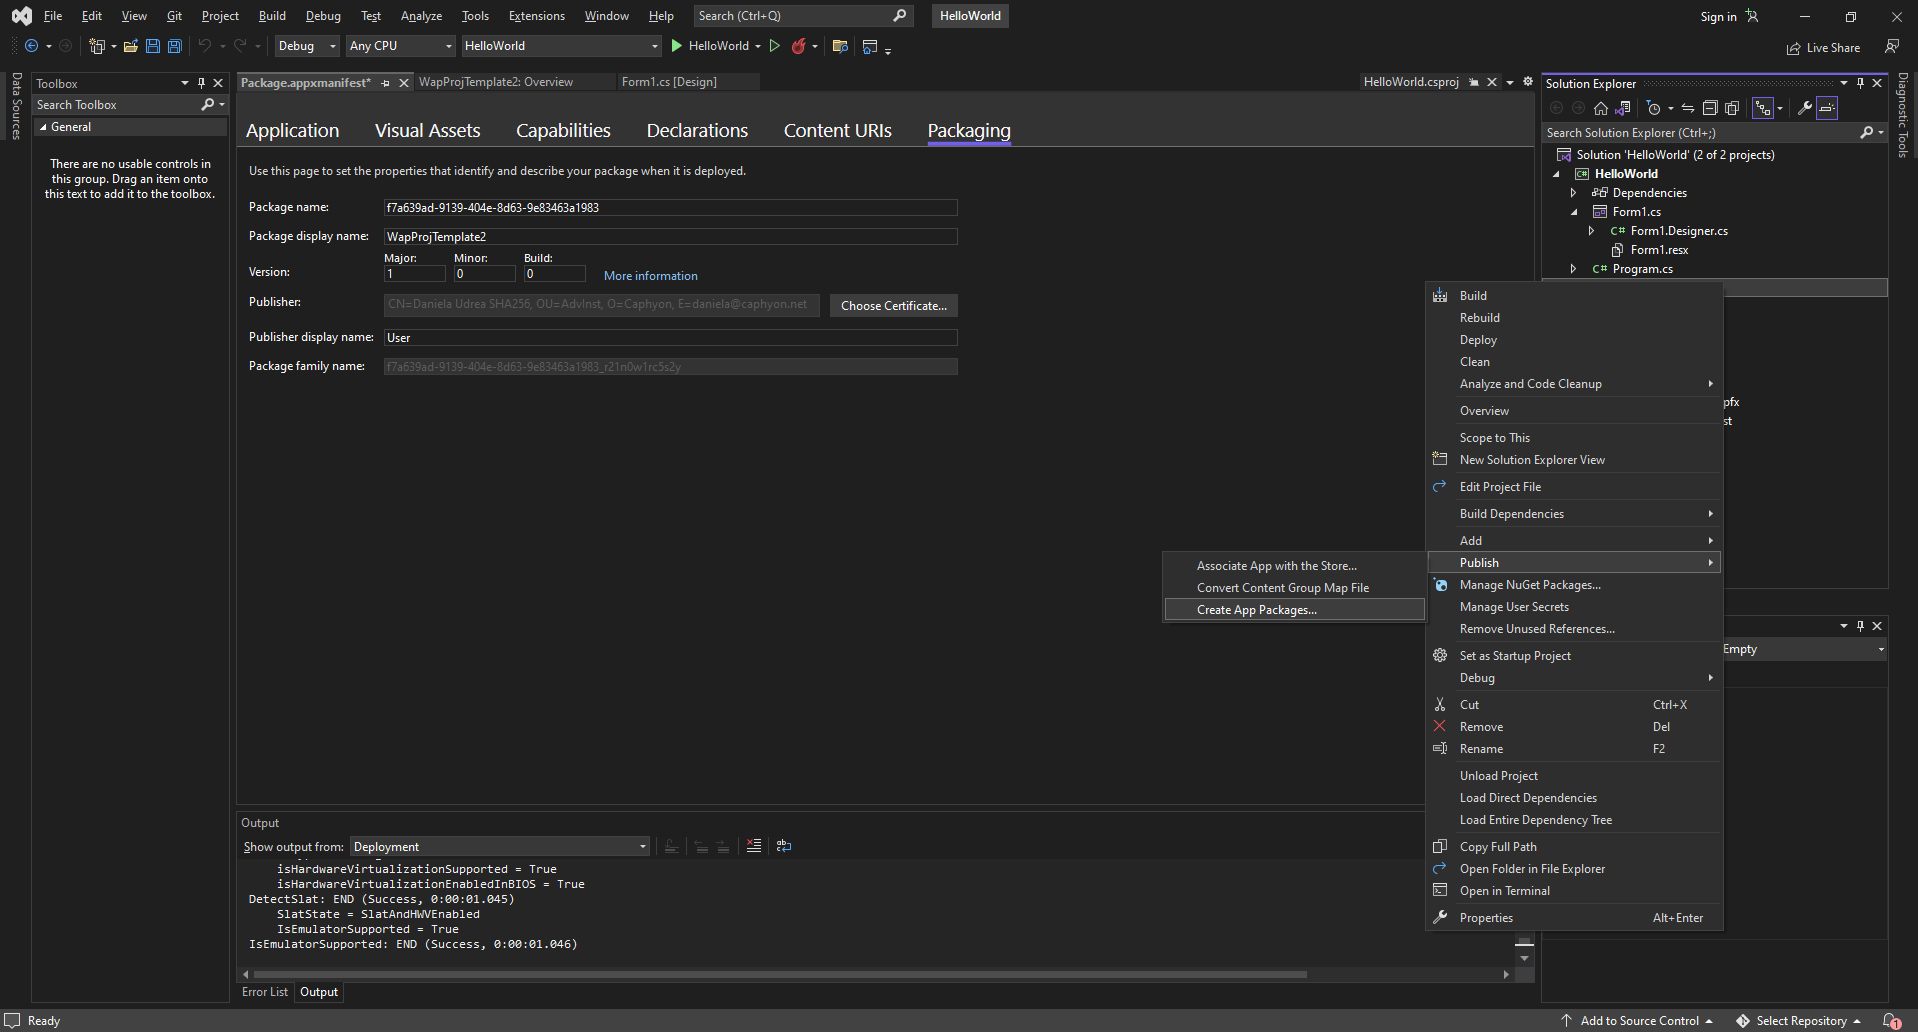
Task: Collapse all nodes in Solution Explorer
Action: (x=1710, y=108)
